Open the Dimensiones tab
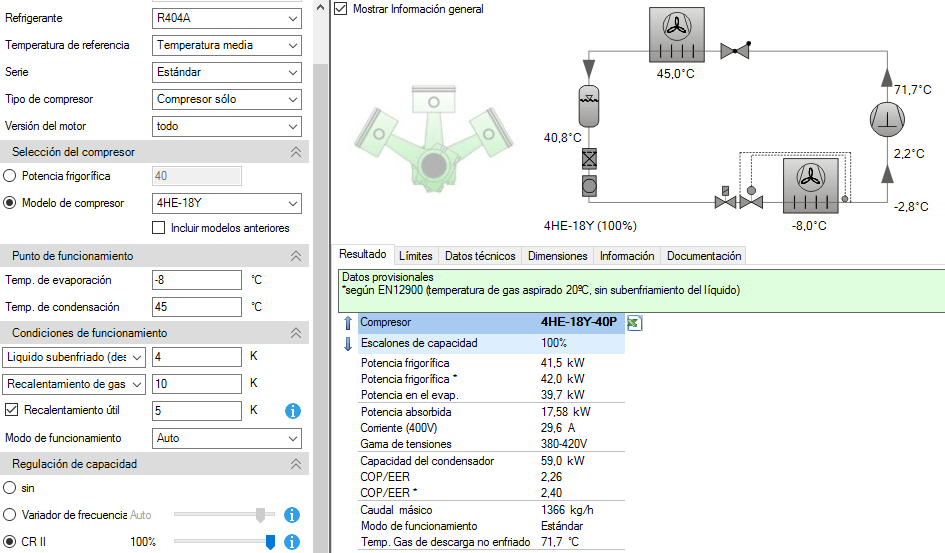 click(x=558, y=256)
